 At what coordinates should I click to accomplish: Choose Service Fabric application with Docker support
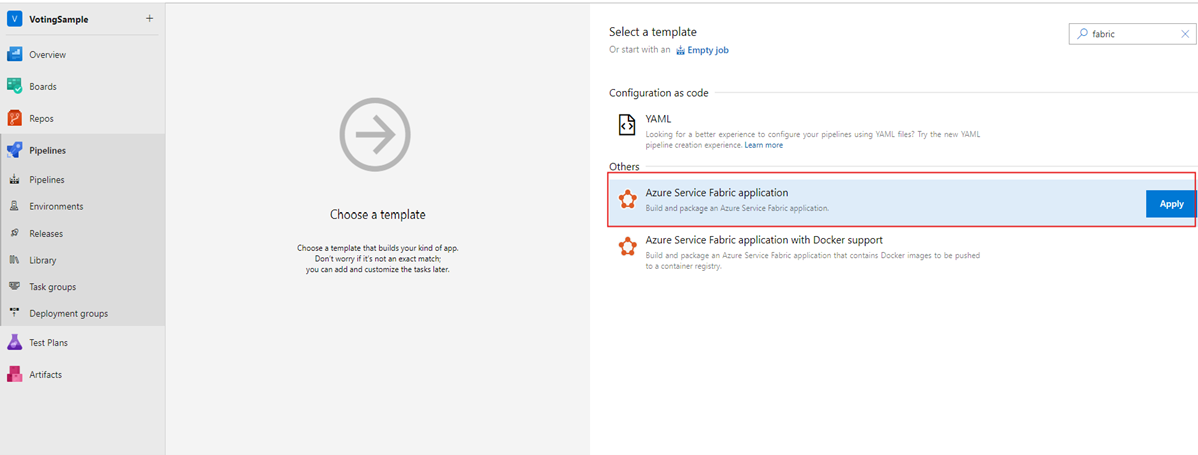(x=763, y=240)
